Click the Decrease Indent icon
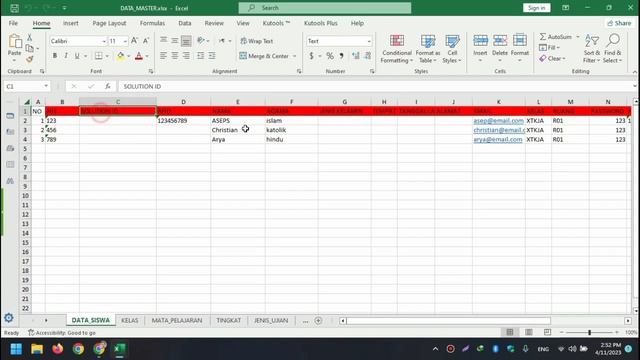The height and width of the screenshot is (360, 640). [x=200, y=56]
